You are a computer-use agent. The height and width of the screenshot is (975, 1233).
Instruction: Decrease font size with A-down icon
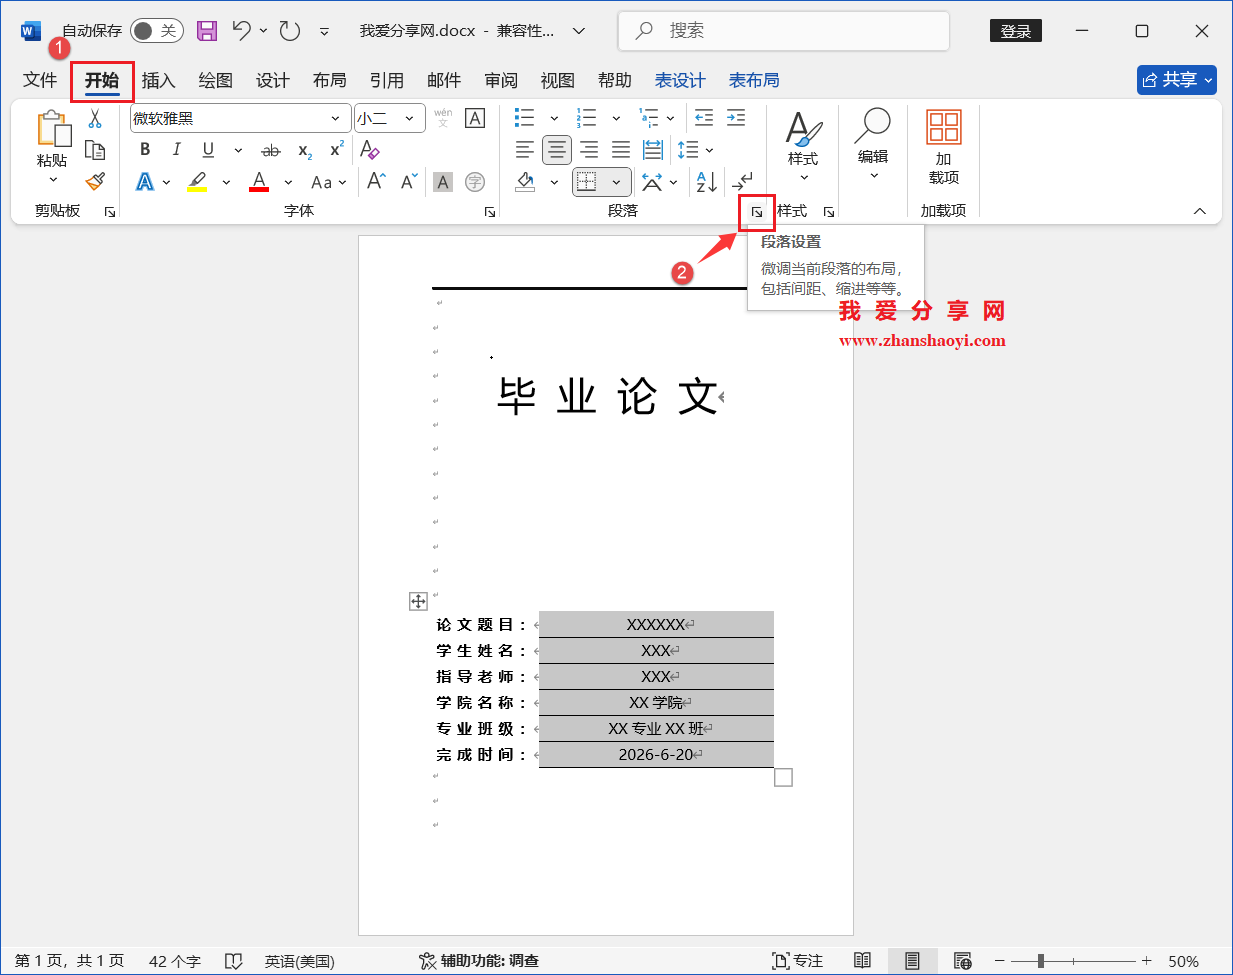pos(409,181)
